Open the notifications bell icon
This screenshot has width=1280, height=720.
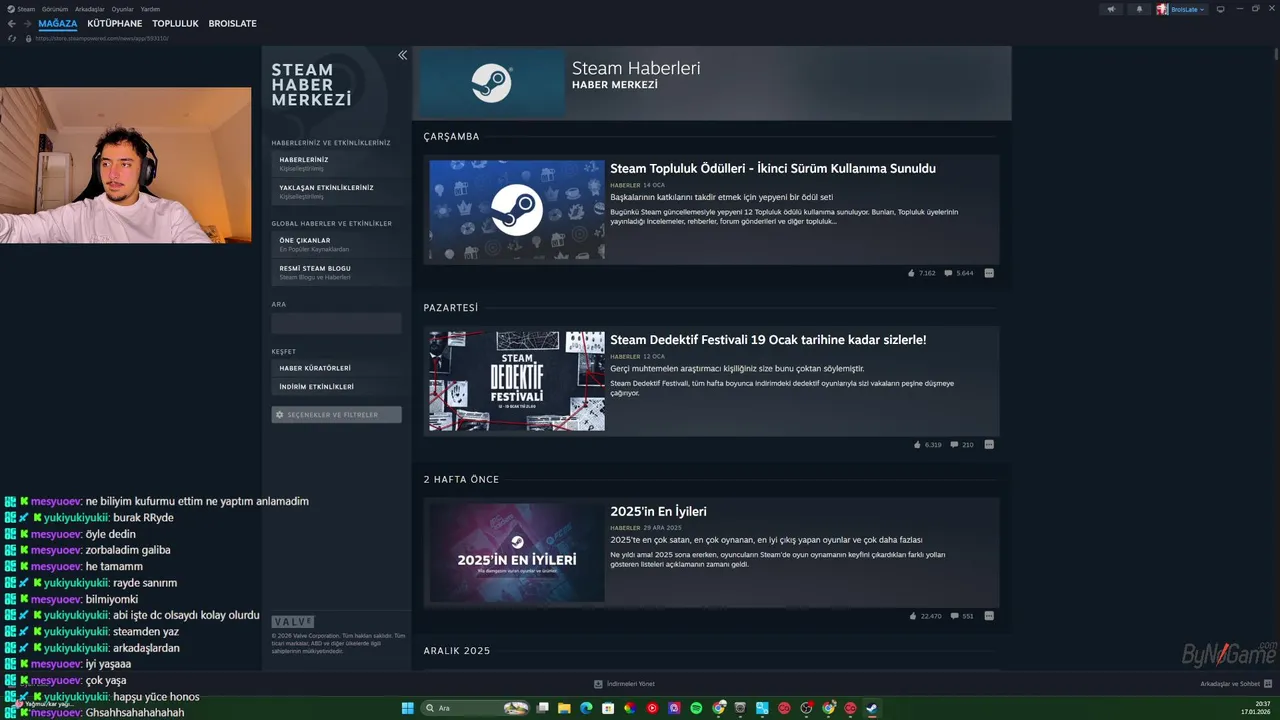tap(1138, 9)
